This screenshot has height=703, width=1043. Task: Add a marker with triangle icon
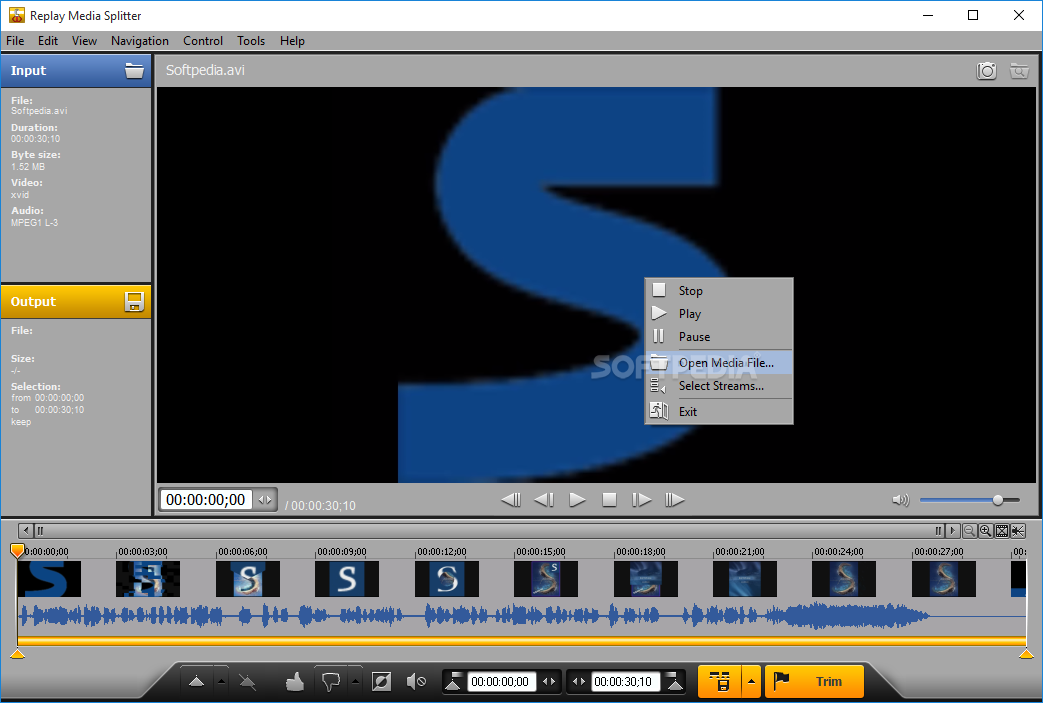196,681
